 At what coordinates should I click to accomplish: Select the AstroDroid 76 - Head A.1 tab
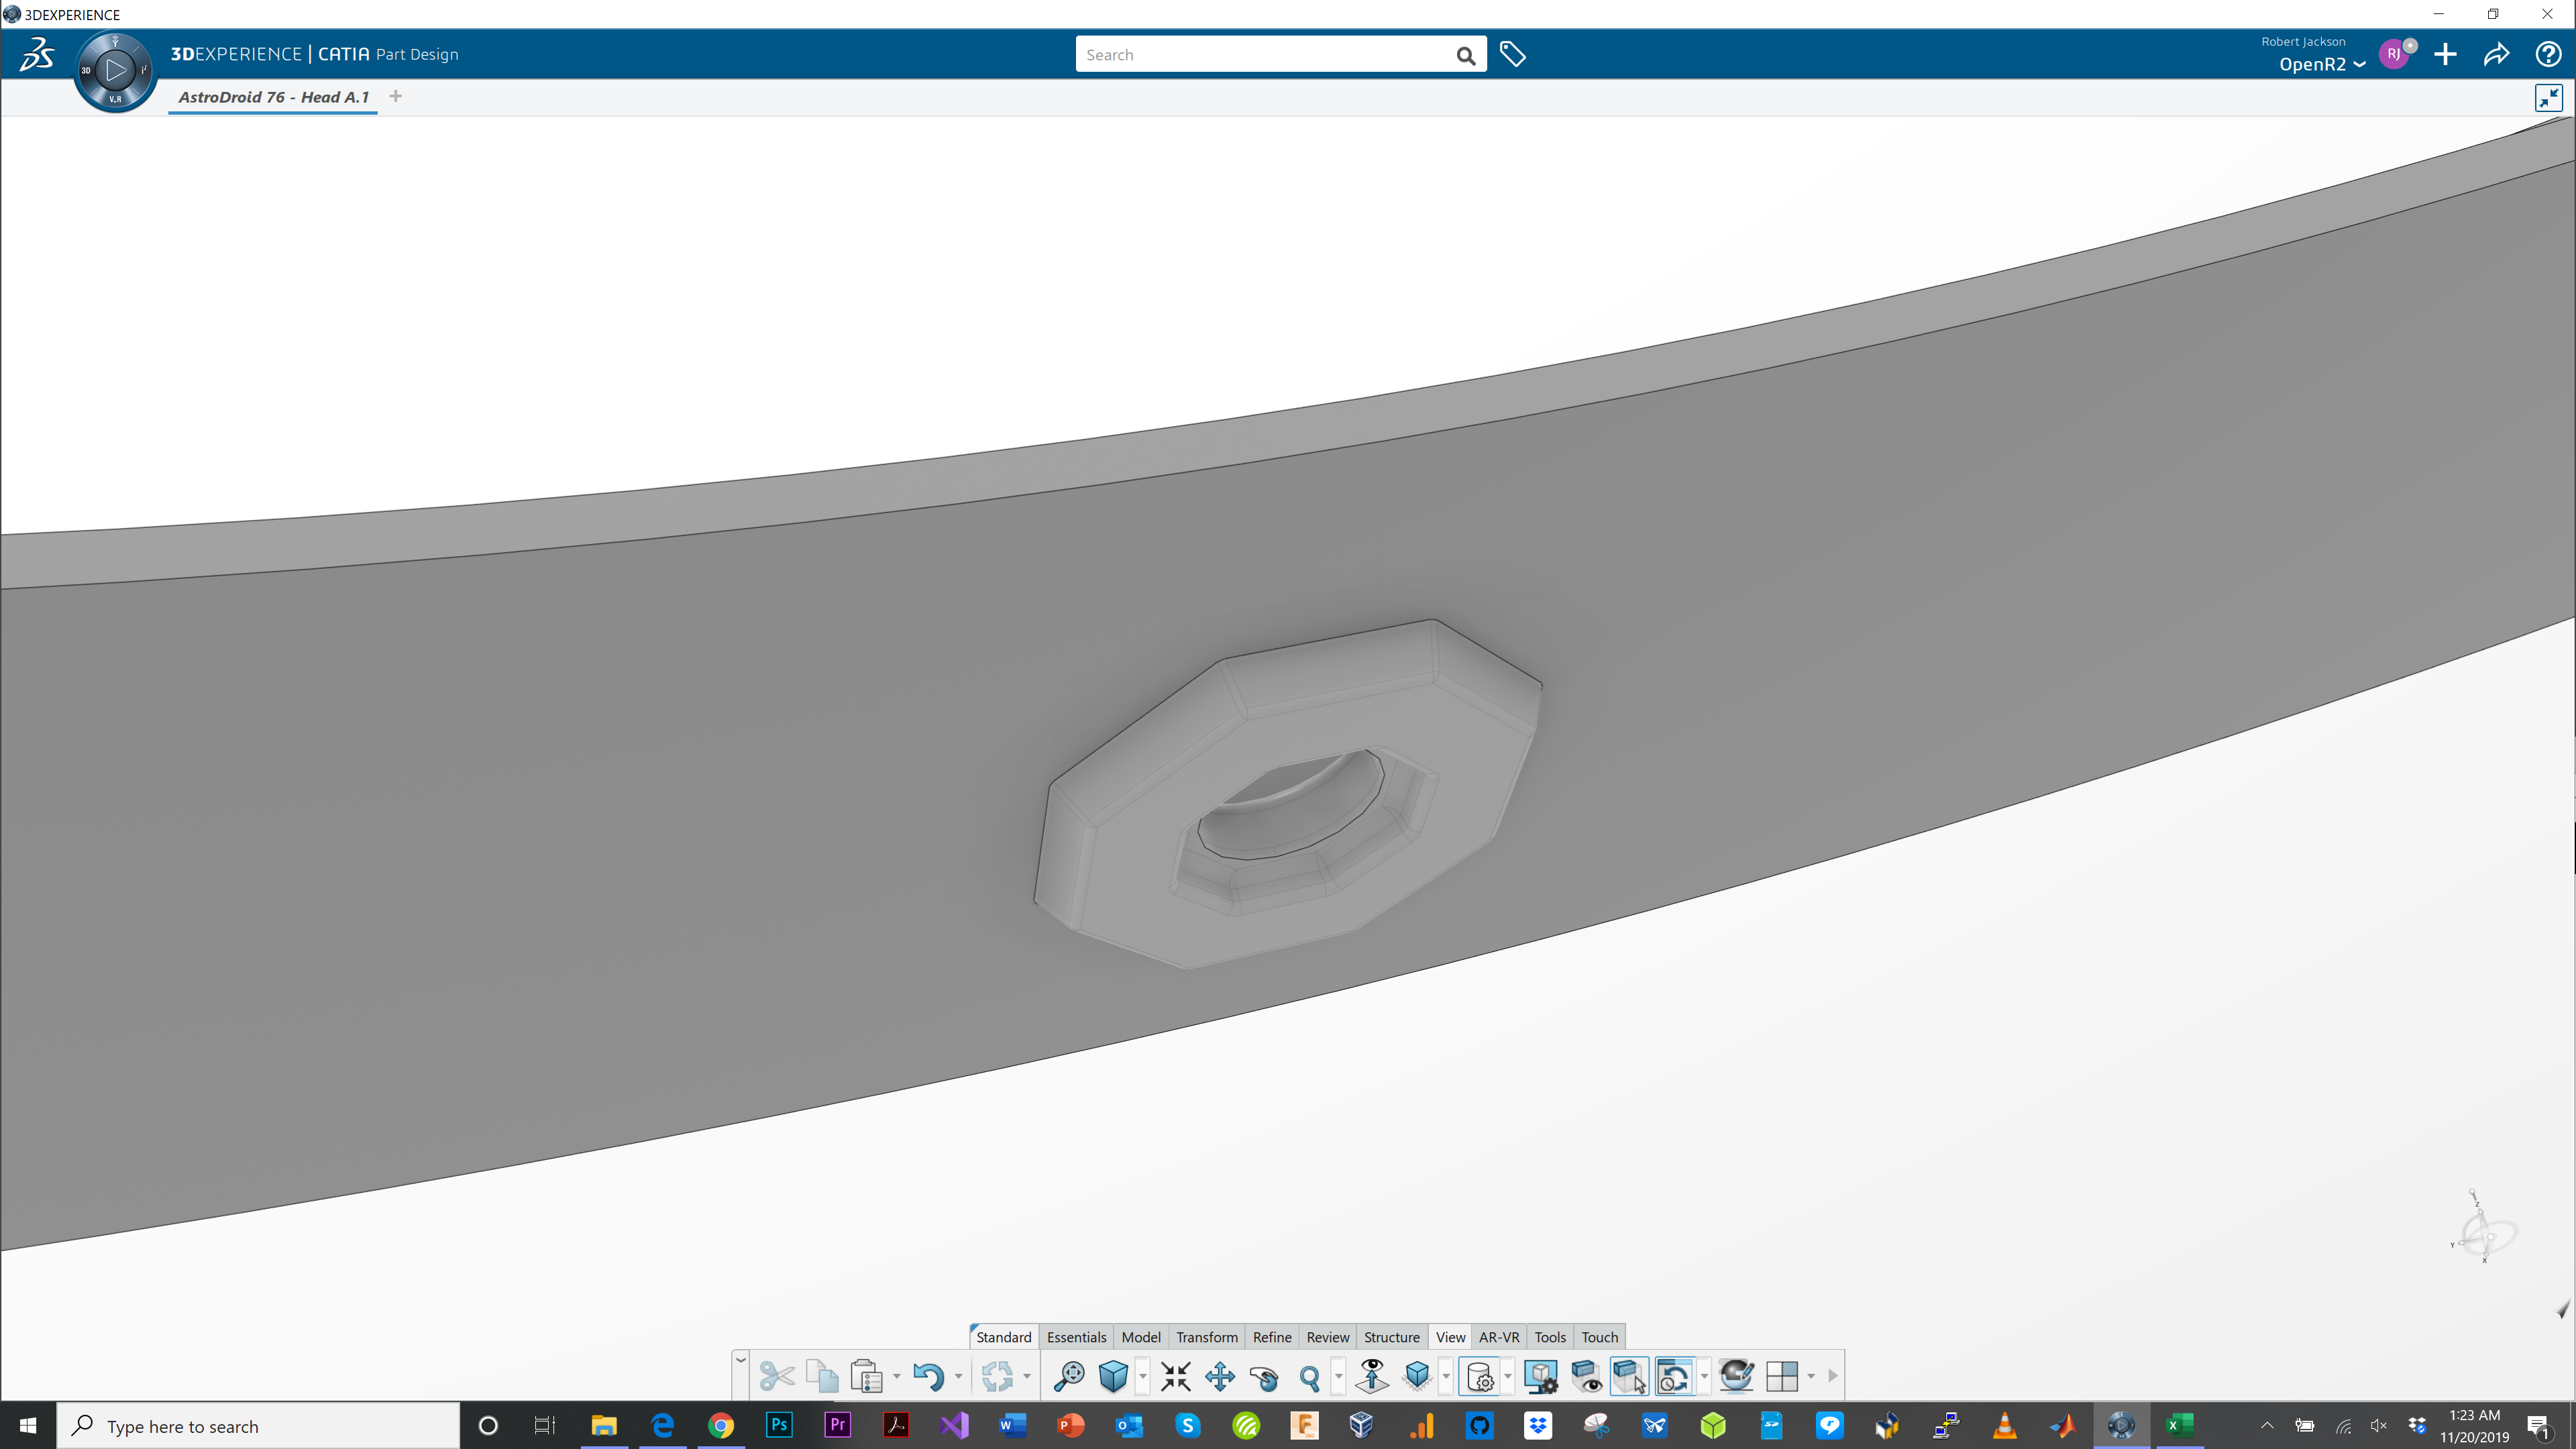click(273, 97)
